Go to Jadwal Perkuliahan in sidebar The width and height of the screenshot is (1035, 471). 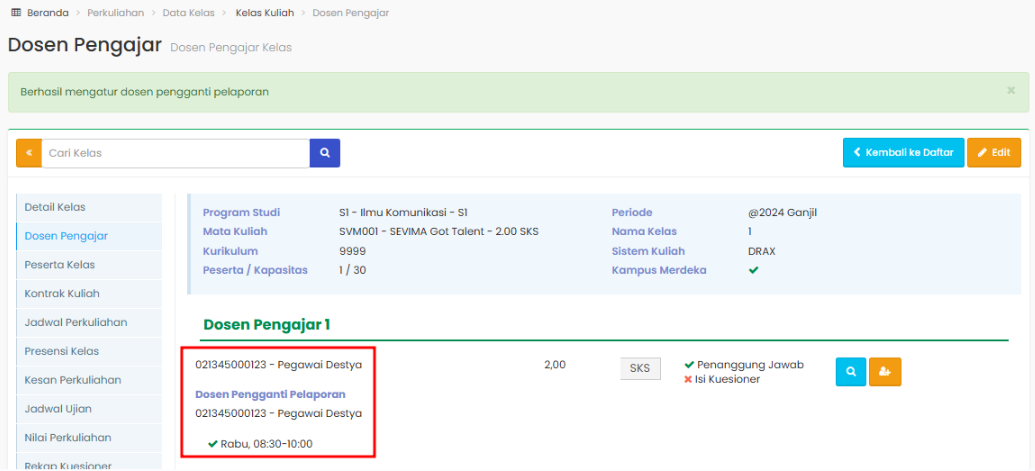click(76, 323)
